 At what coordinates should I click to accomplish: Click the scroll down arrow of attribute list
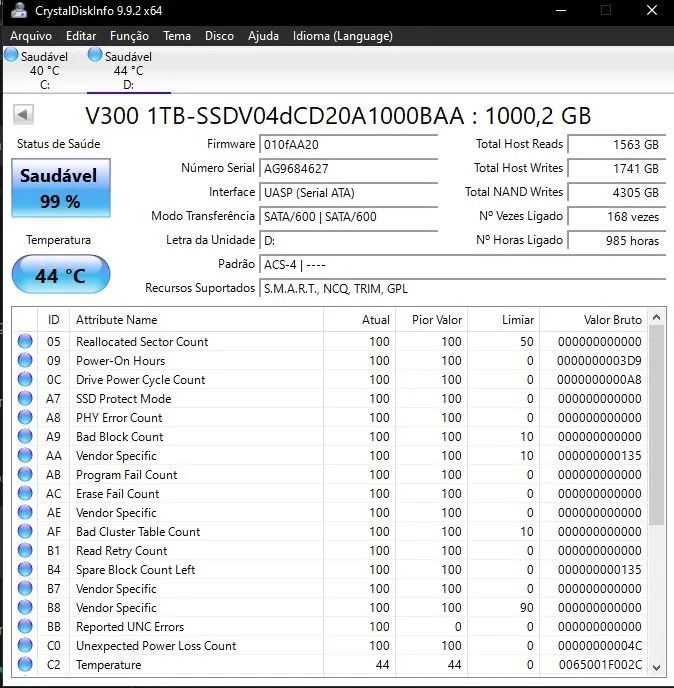[656, 668]
